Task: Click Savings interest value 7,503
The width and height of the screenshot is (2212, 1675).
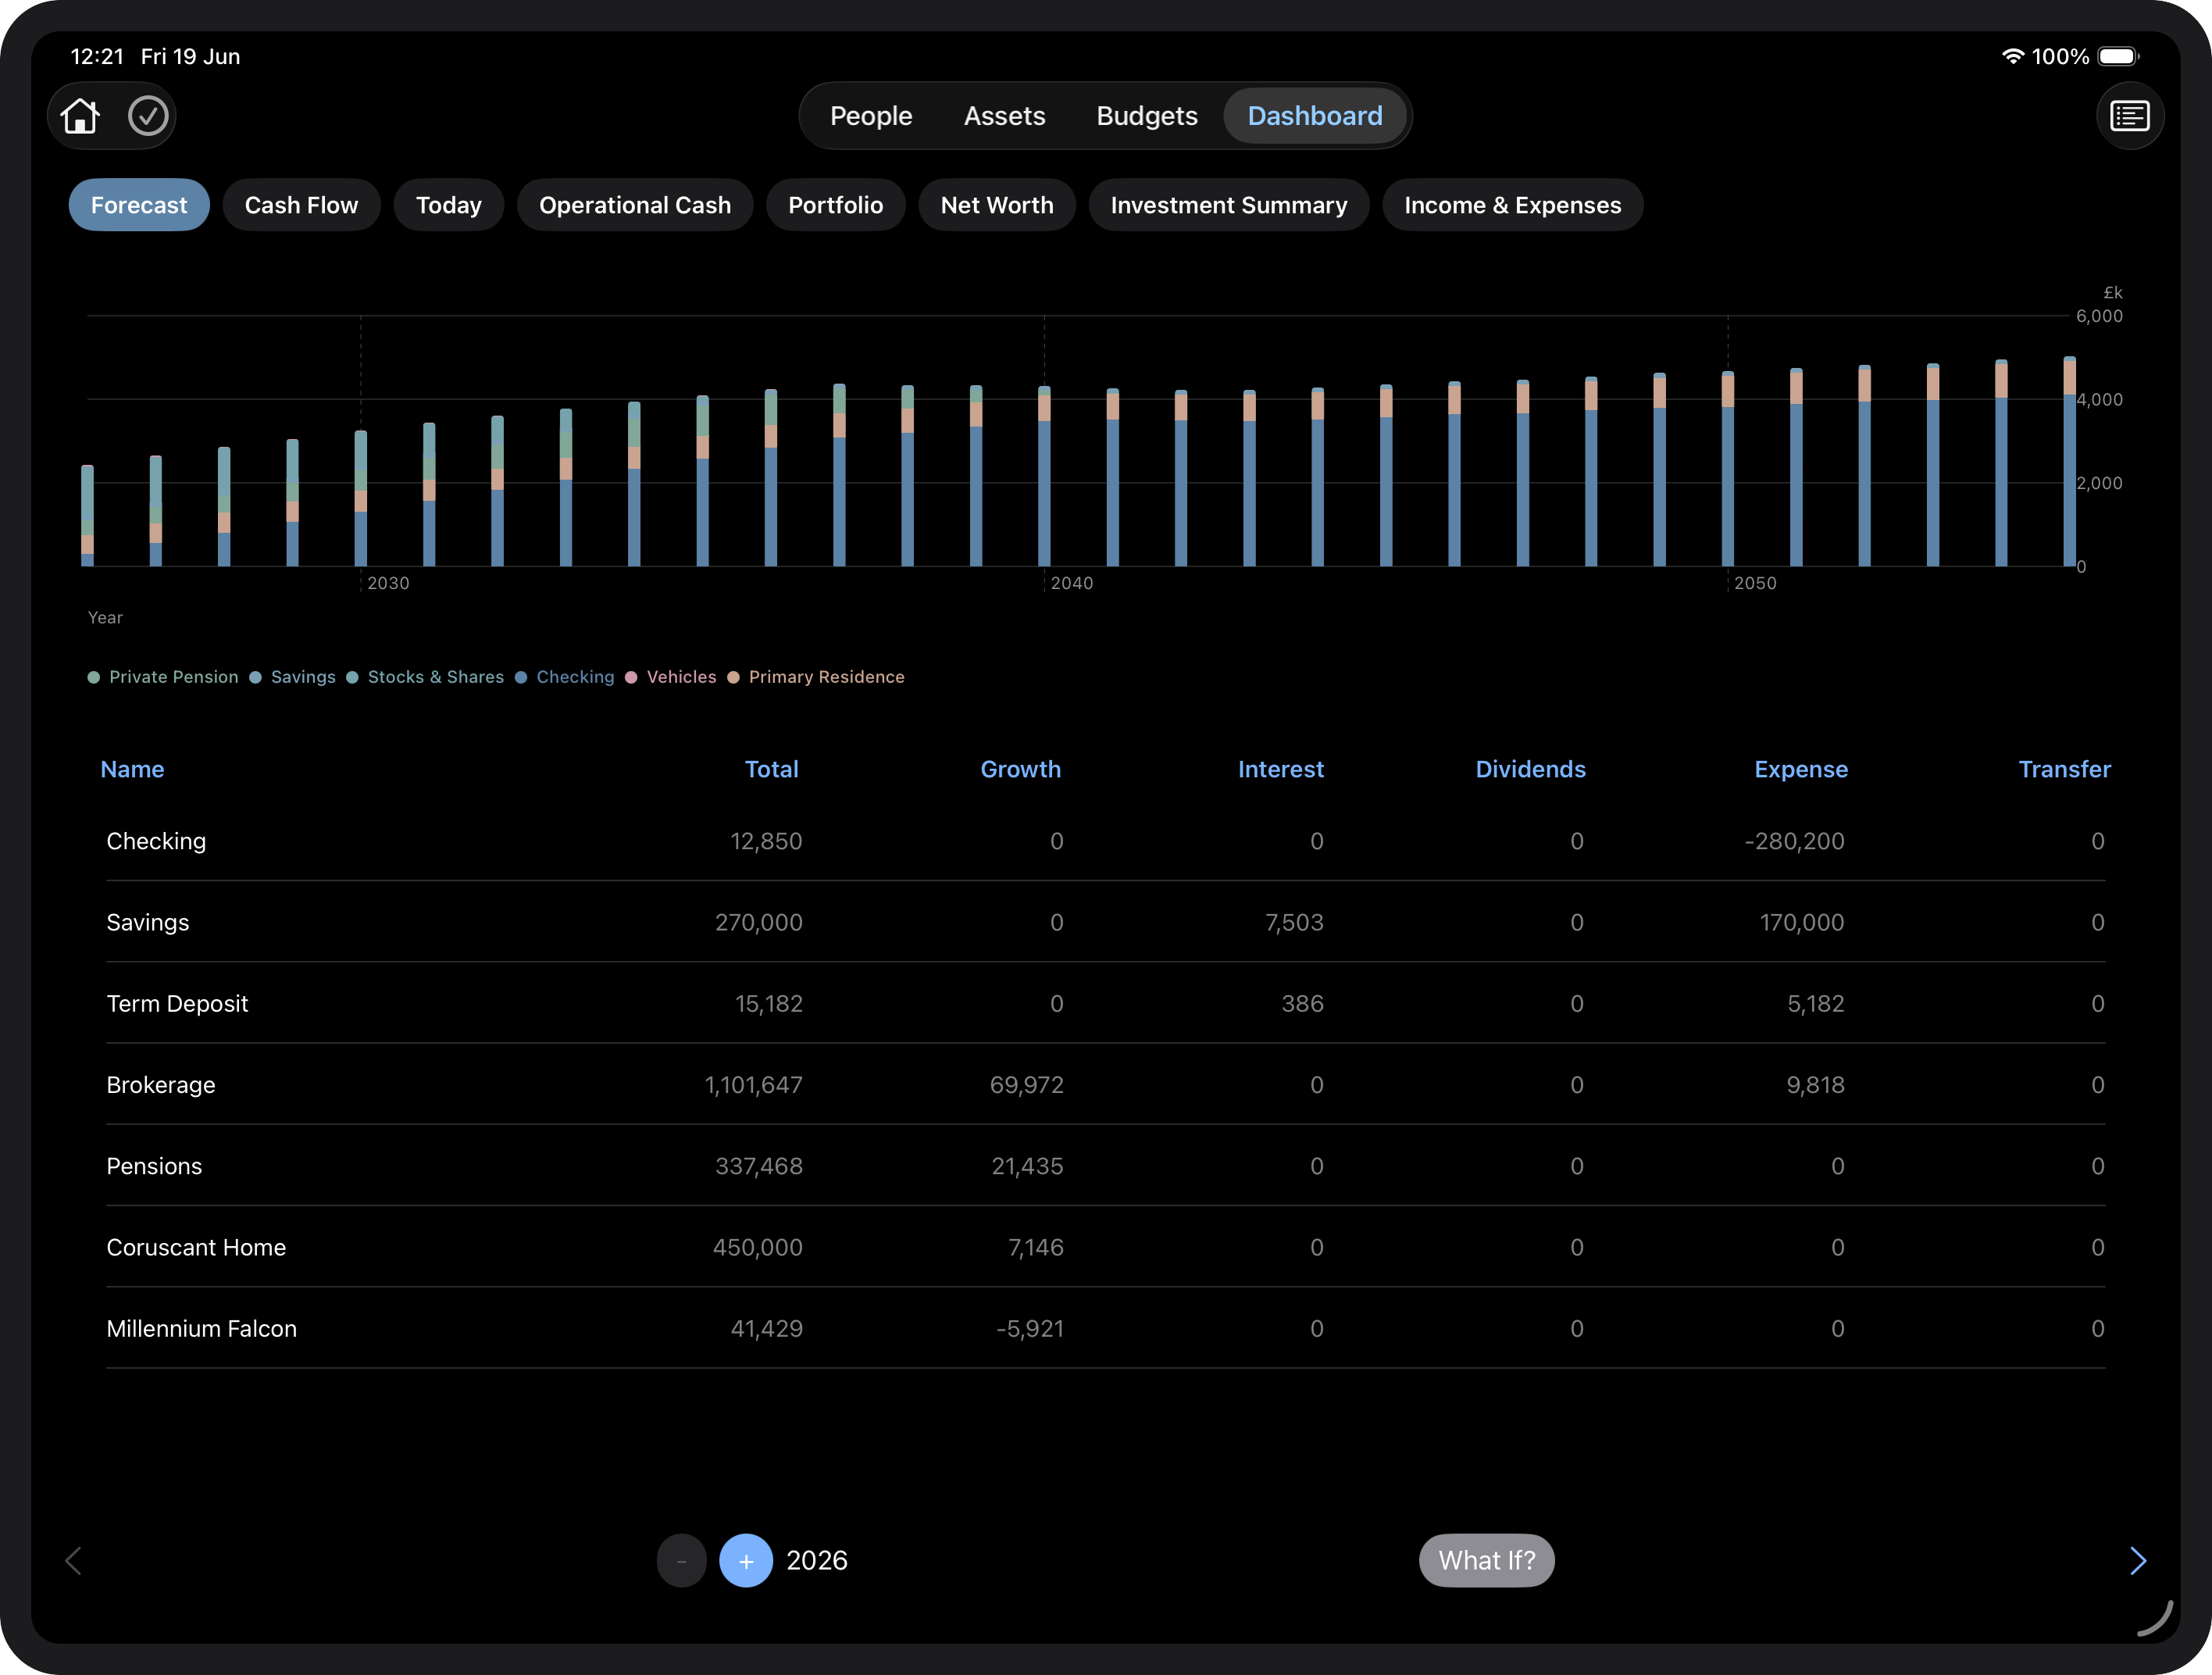Action: click(1294, 922)
